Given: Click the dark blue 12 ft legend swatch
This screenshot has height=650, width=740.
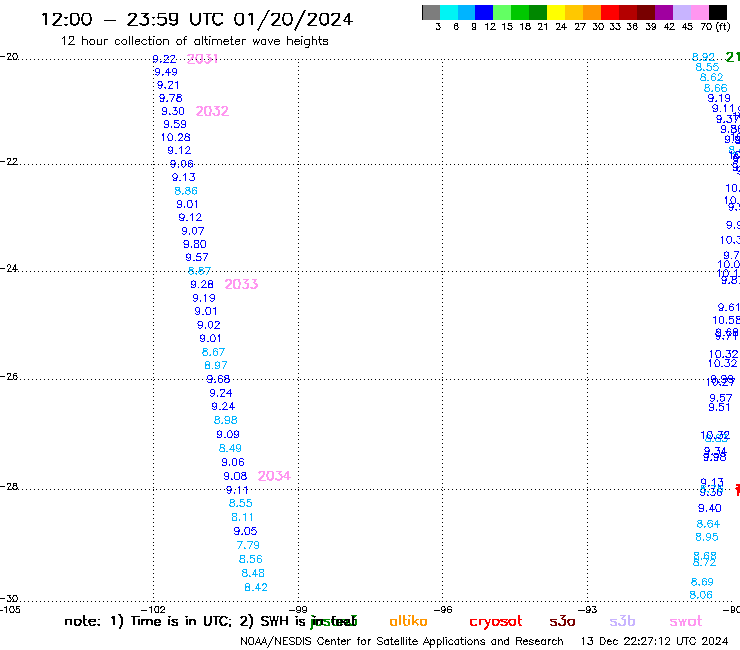Looking at the screenshot, I should pyautogui.click(x=484, y=12).
